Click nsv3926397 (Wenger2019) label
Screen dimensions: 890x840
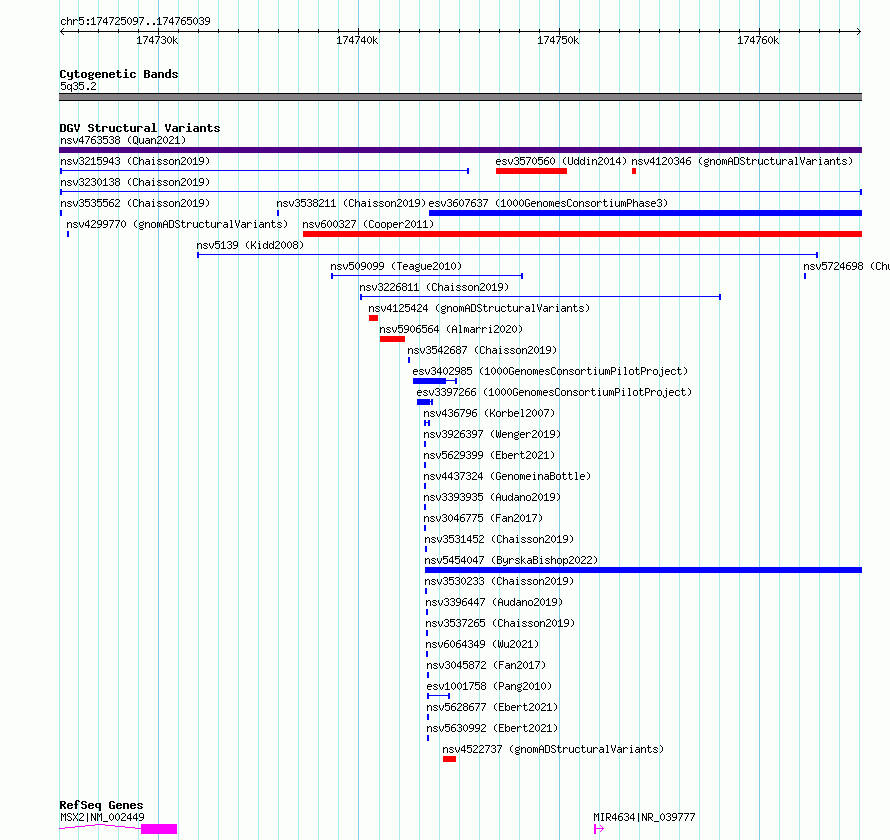tap(492, 434)
